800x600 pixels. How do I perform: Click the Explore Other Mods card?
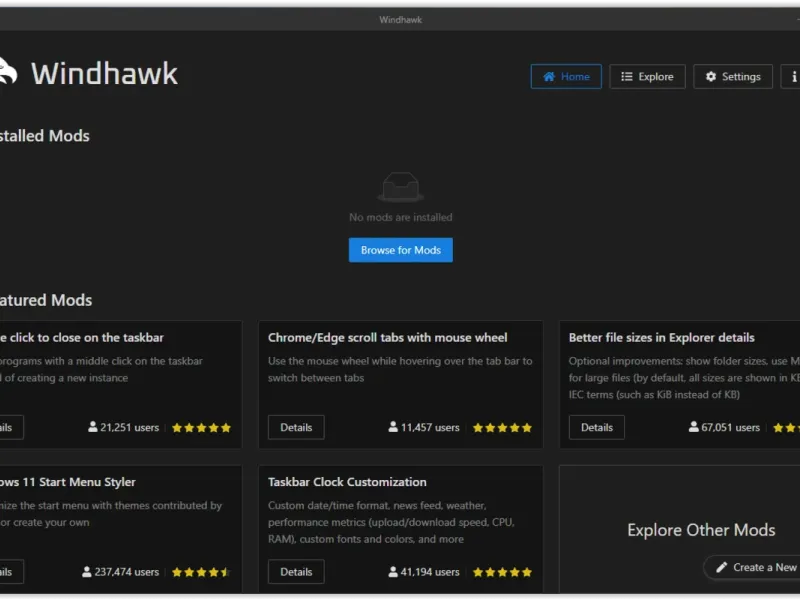680,529
